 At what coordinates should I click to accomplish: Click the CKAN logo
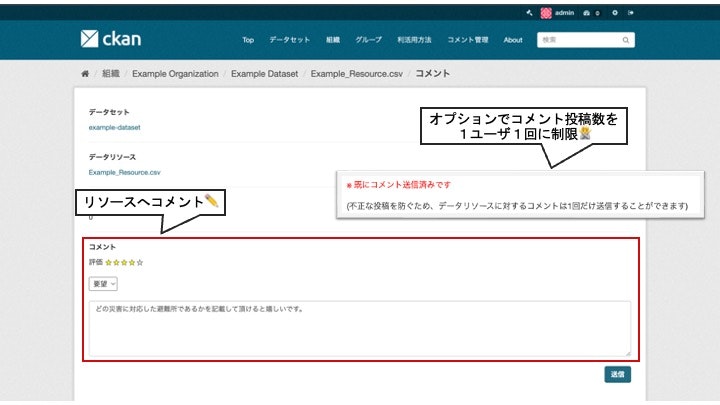[x=111, y=39]
